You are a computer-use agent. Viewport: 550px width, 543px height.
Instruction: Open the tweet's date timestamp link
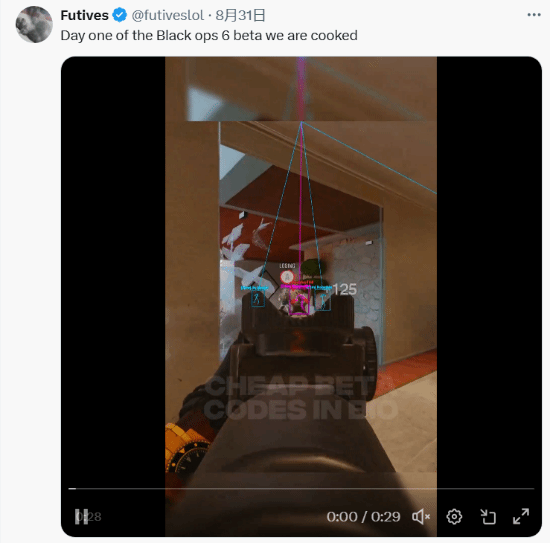point(240,15)
